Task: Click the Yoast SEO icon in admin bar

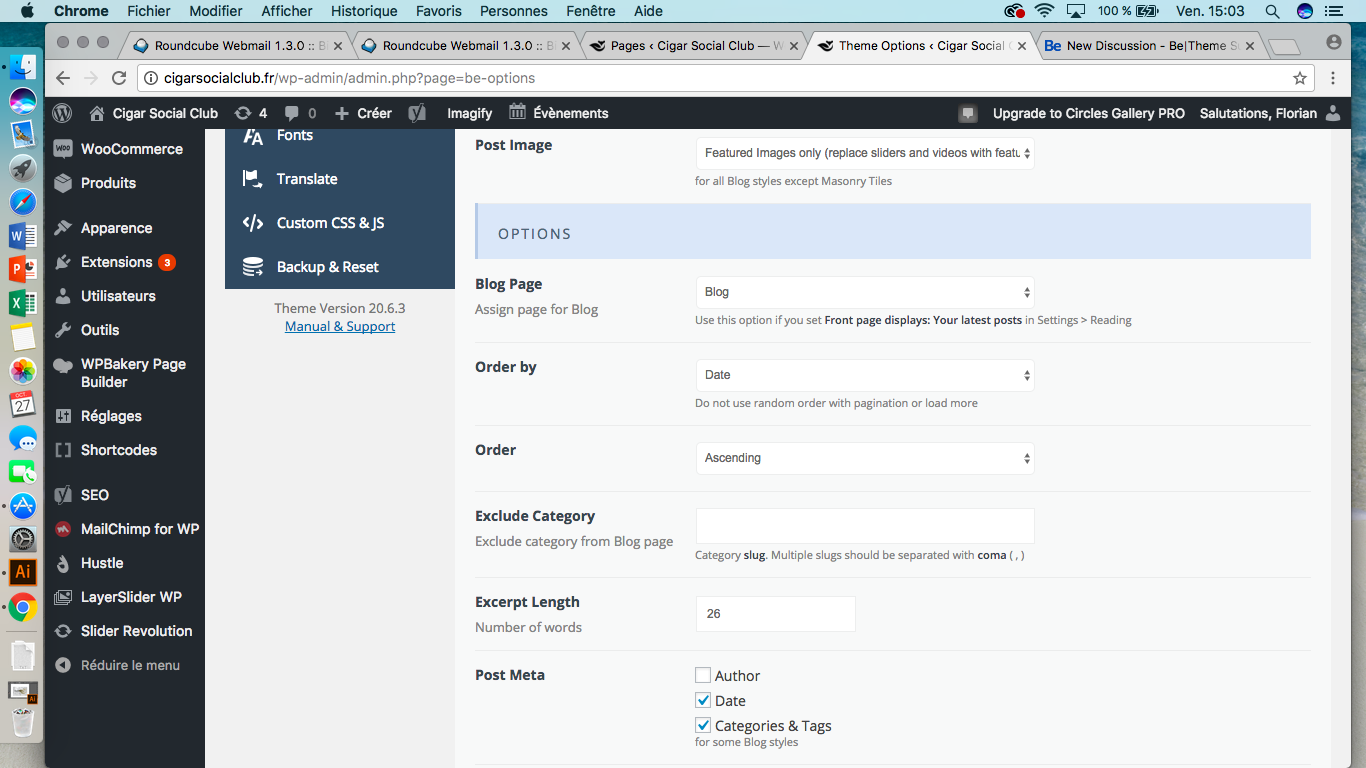Action: pos(417,113)
